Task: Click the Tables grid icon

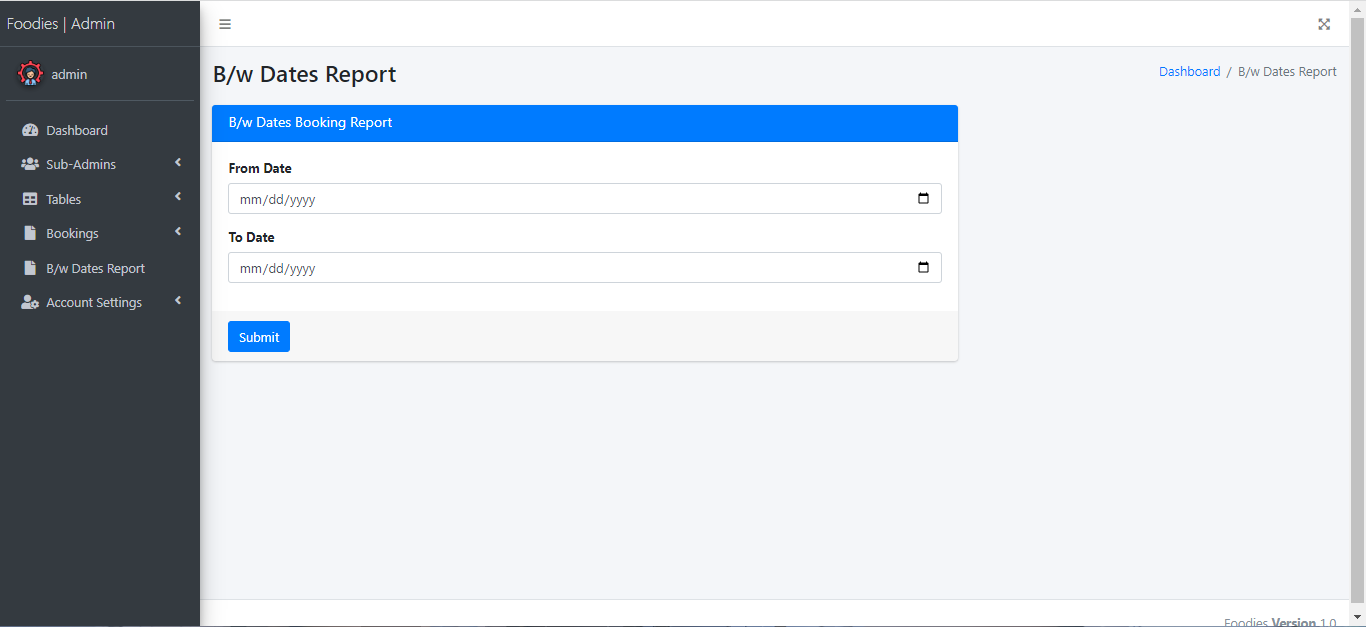Action: 30,199
